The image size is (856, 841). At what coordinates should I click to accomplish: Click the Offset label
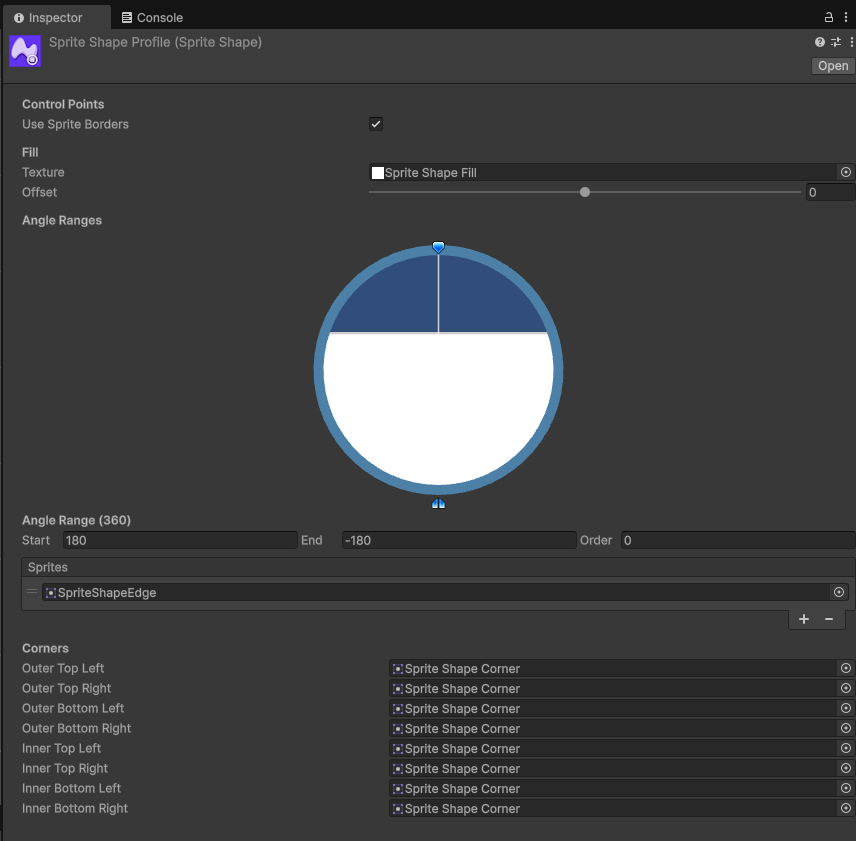(x=39, y=192)
